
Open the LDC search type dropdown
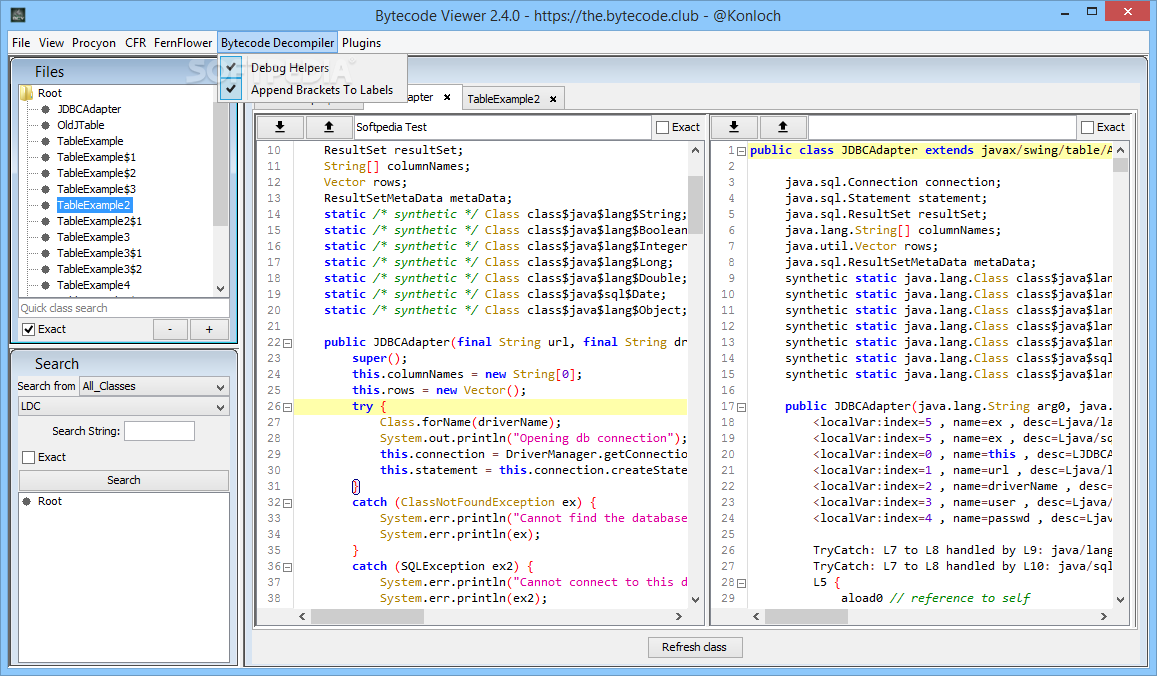click(123, 407)
